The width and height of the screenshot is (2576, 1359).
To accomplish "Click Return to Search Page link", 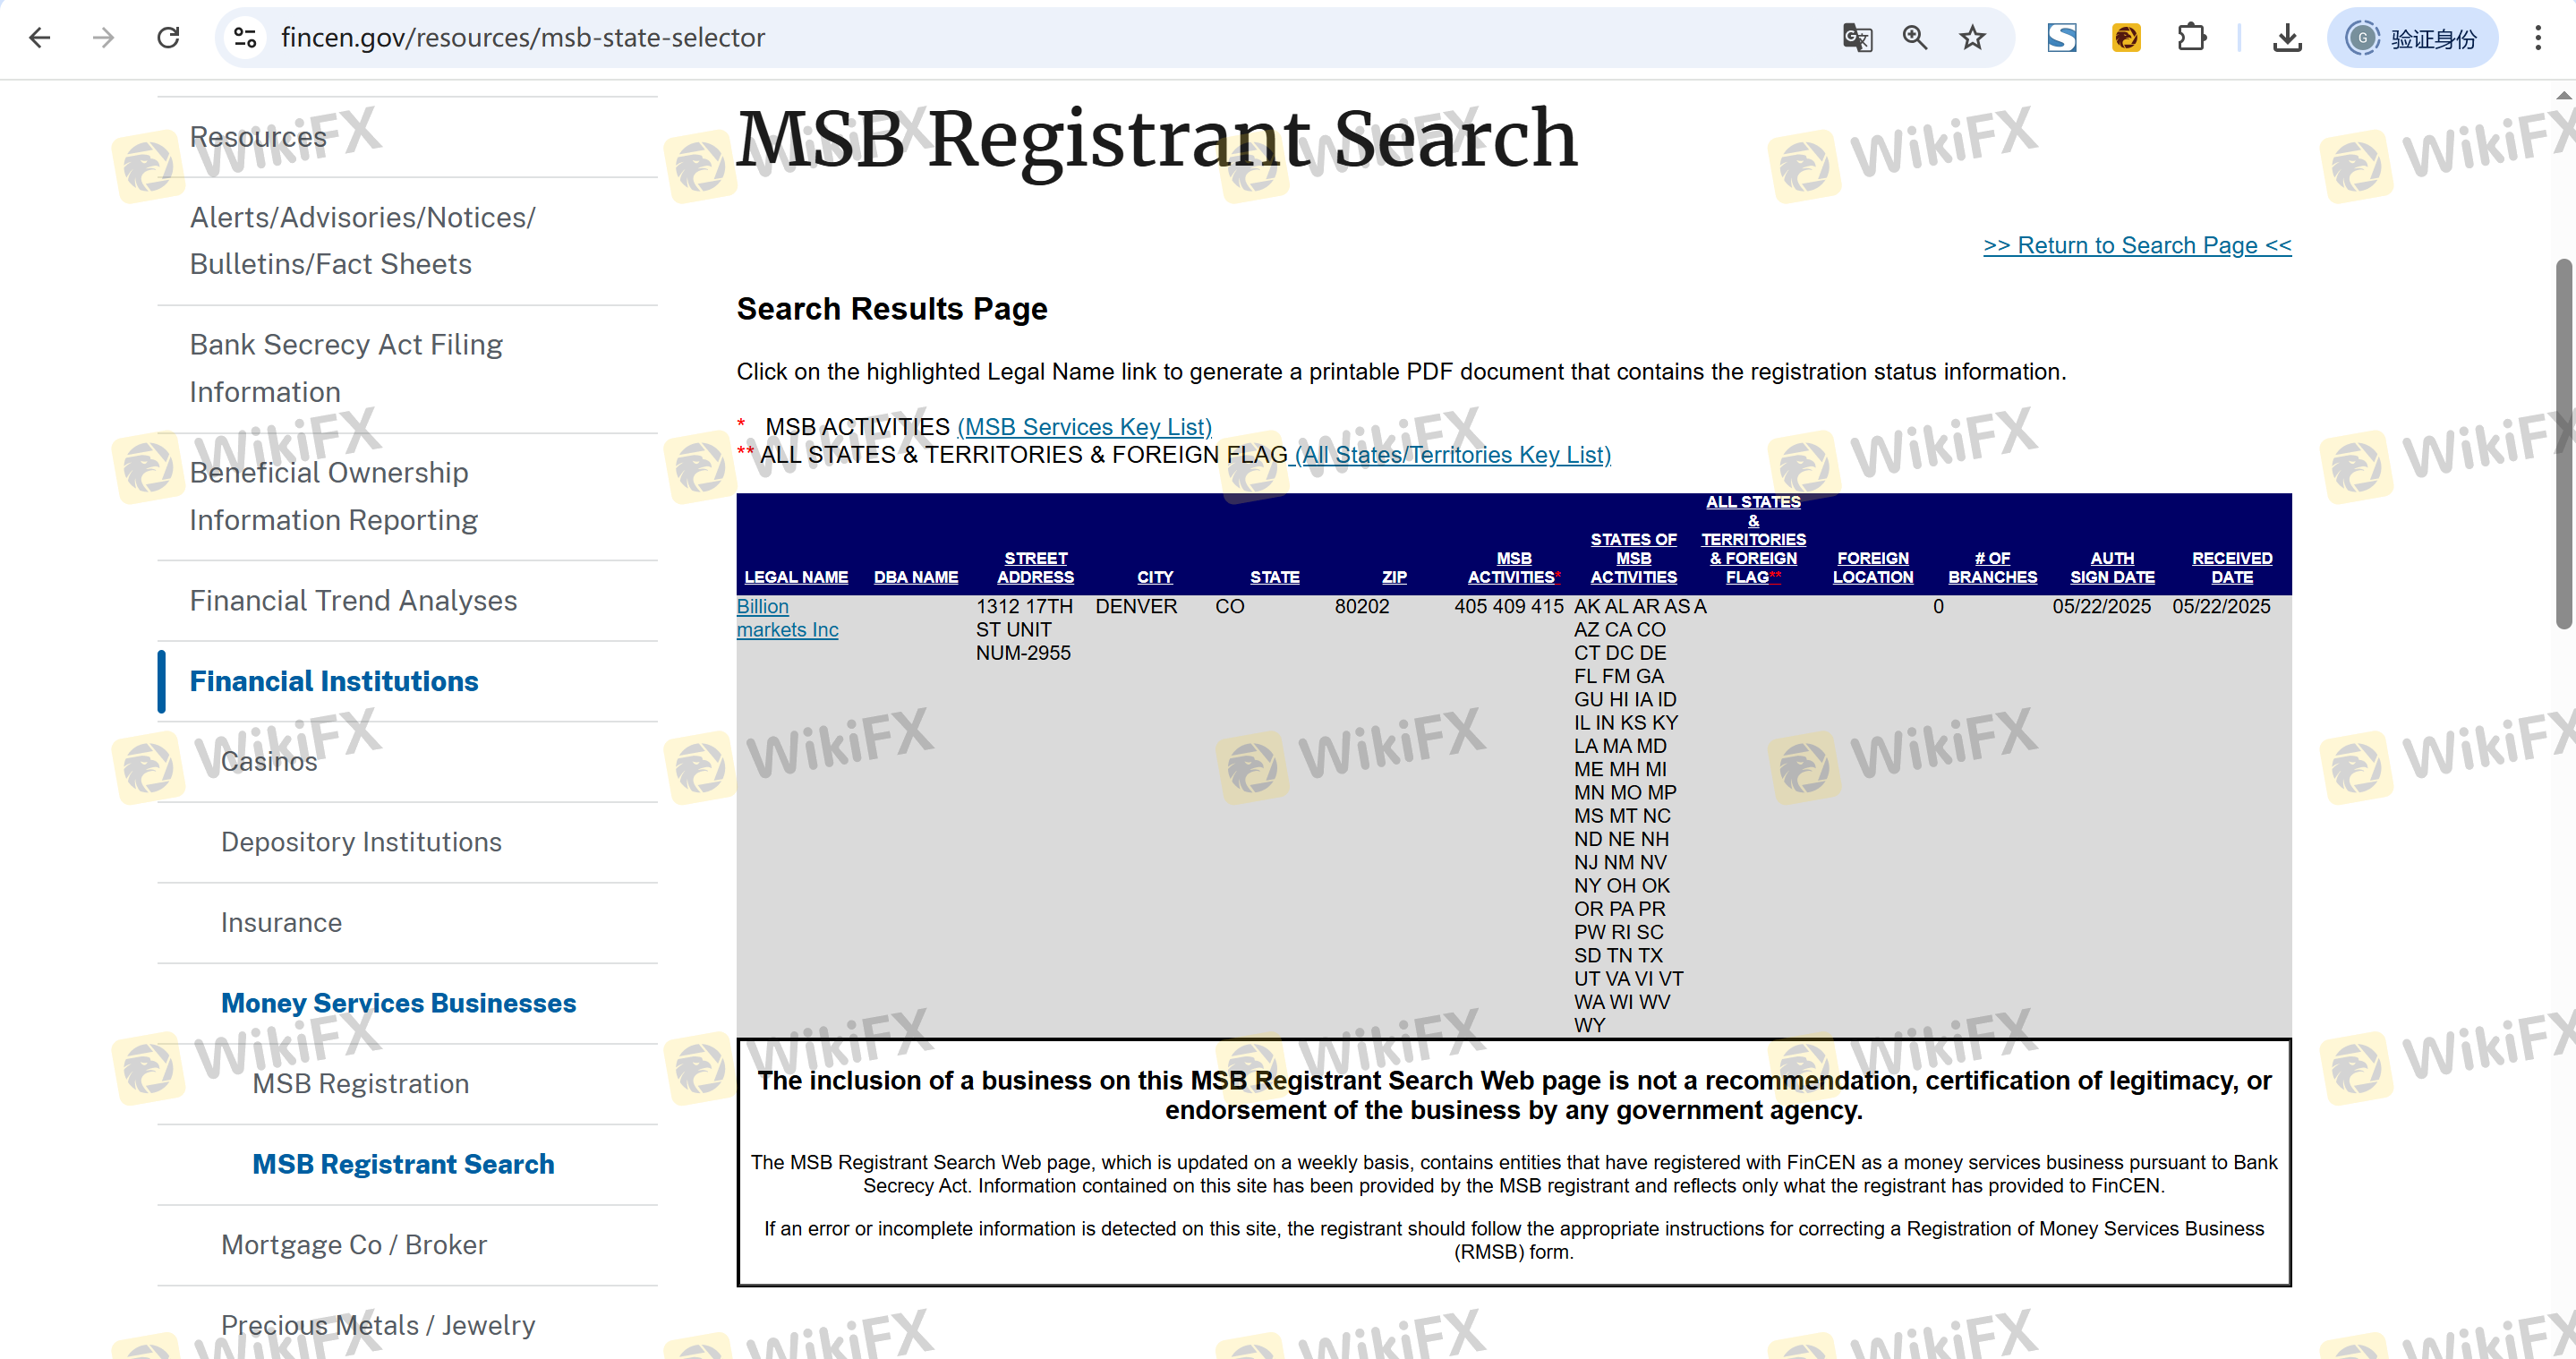I will (x=2136, y=245).
